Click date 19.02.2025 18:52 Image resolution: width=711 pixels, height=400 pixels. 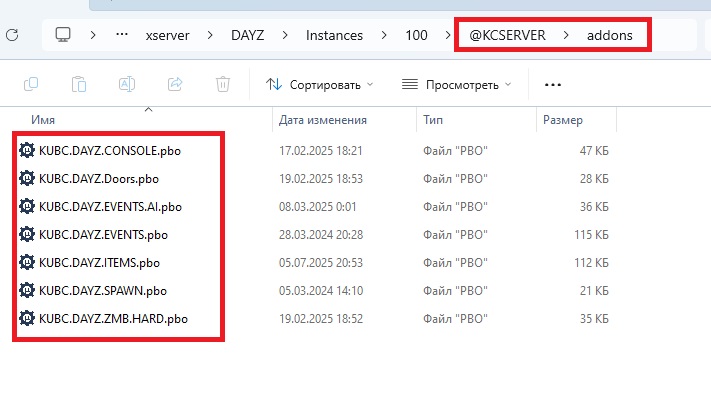coord(321,319)
